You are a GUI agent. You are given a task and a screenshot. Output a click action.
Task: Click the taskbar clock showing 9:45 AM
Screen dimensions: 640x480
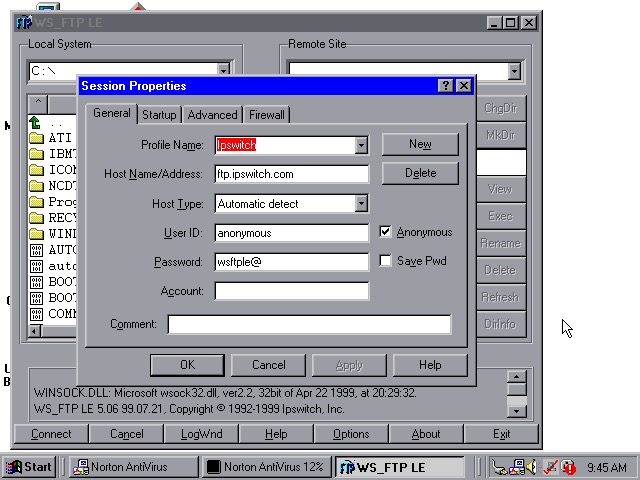pos(607,467)
